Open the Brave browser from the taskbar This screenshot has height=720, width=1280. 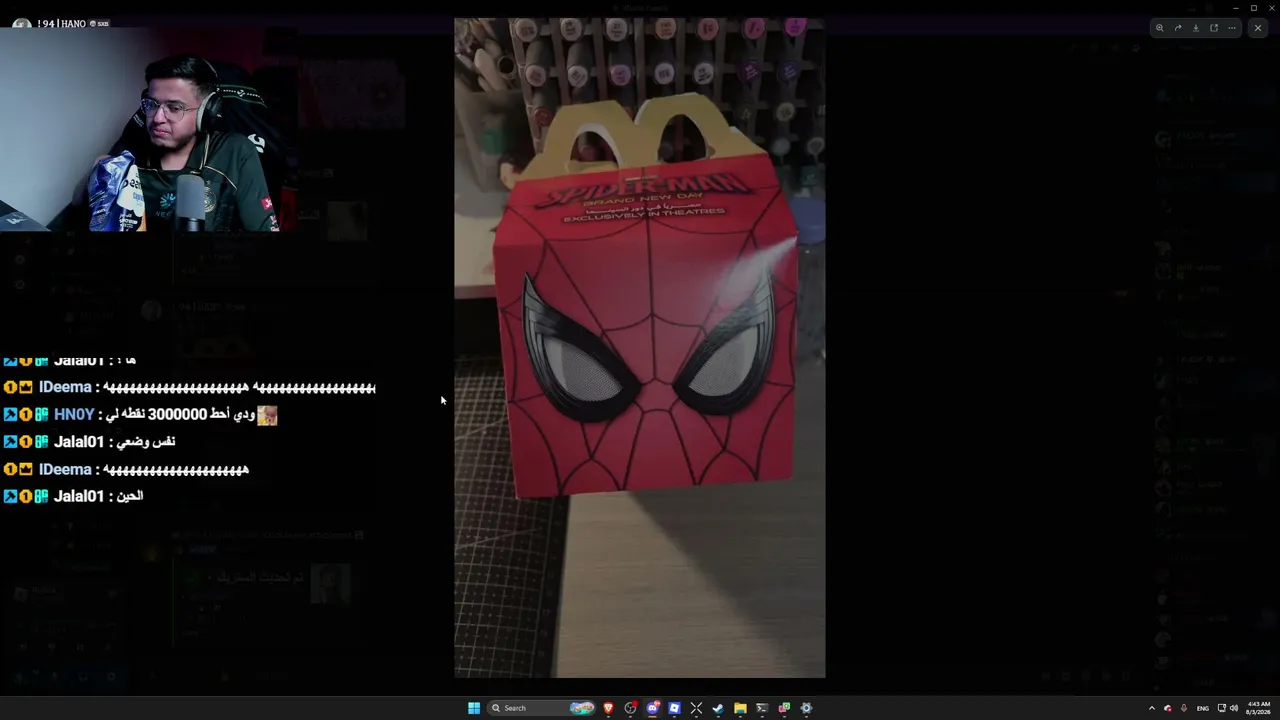pyautogui.click(x=608, y=708)
